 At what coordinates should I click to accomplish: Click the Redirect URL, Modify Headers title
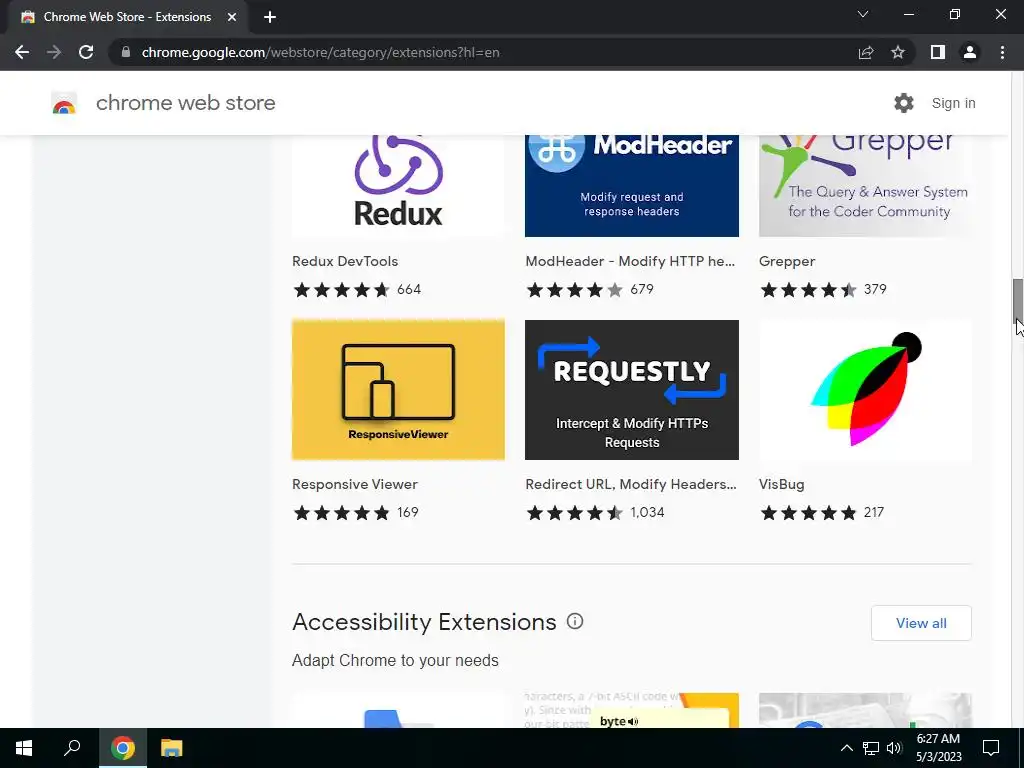point(631,485)
